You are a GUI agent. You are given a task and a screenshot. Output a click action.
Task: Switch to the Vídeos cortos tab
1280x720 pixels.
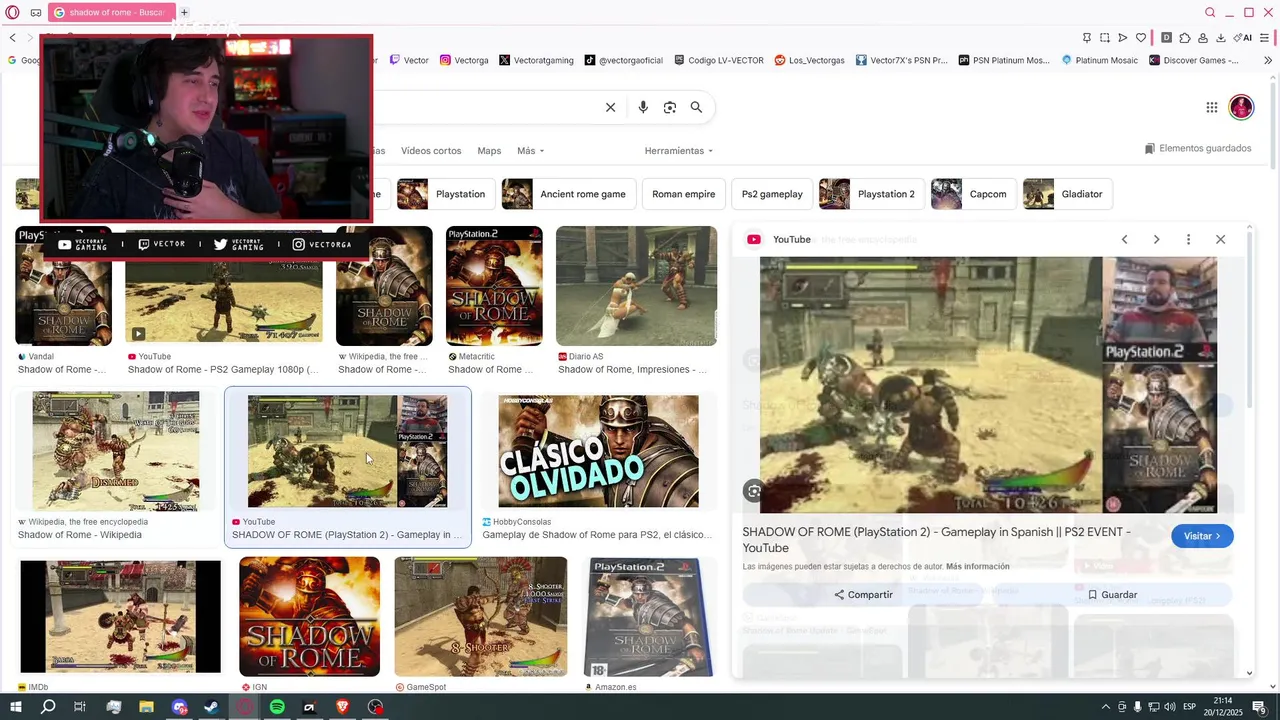click(x=431, y=151)
